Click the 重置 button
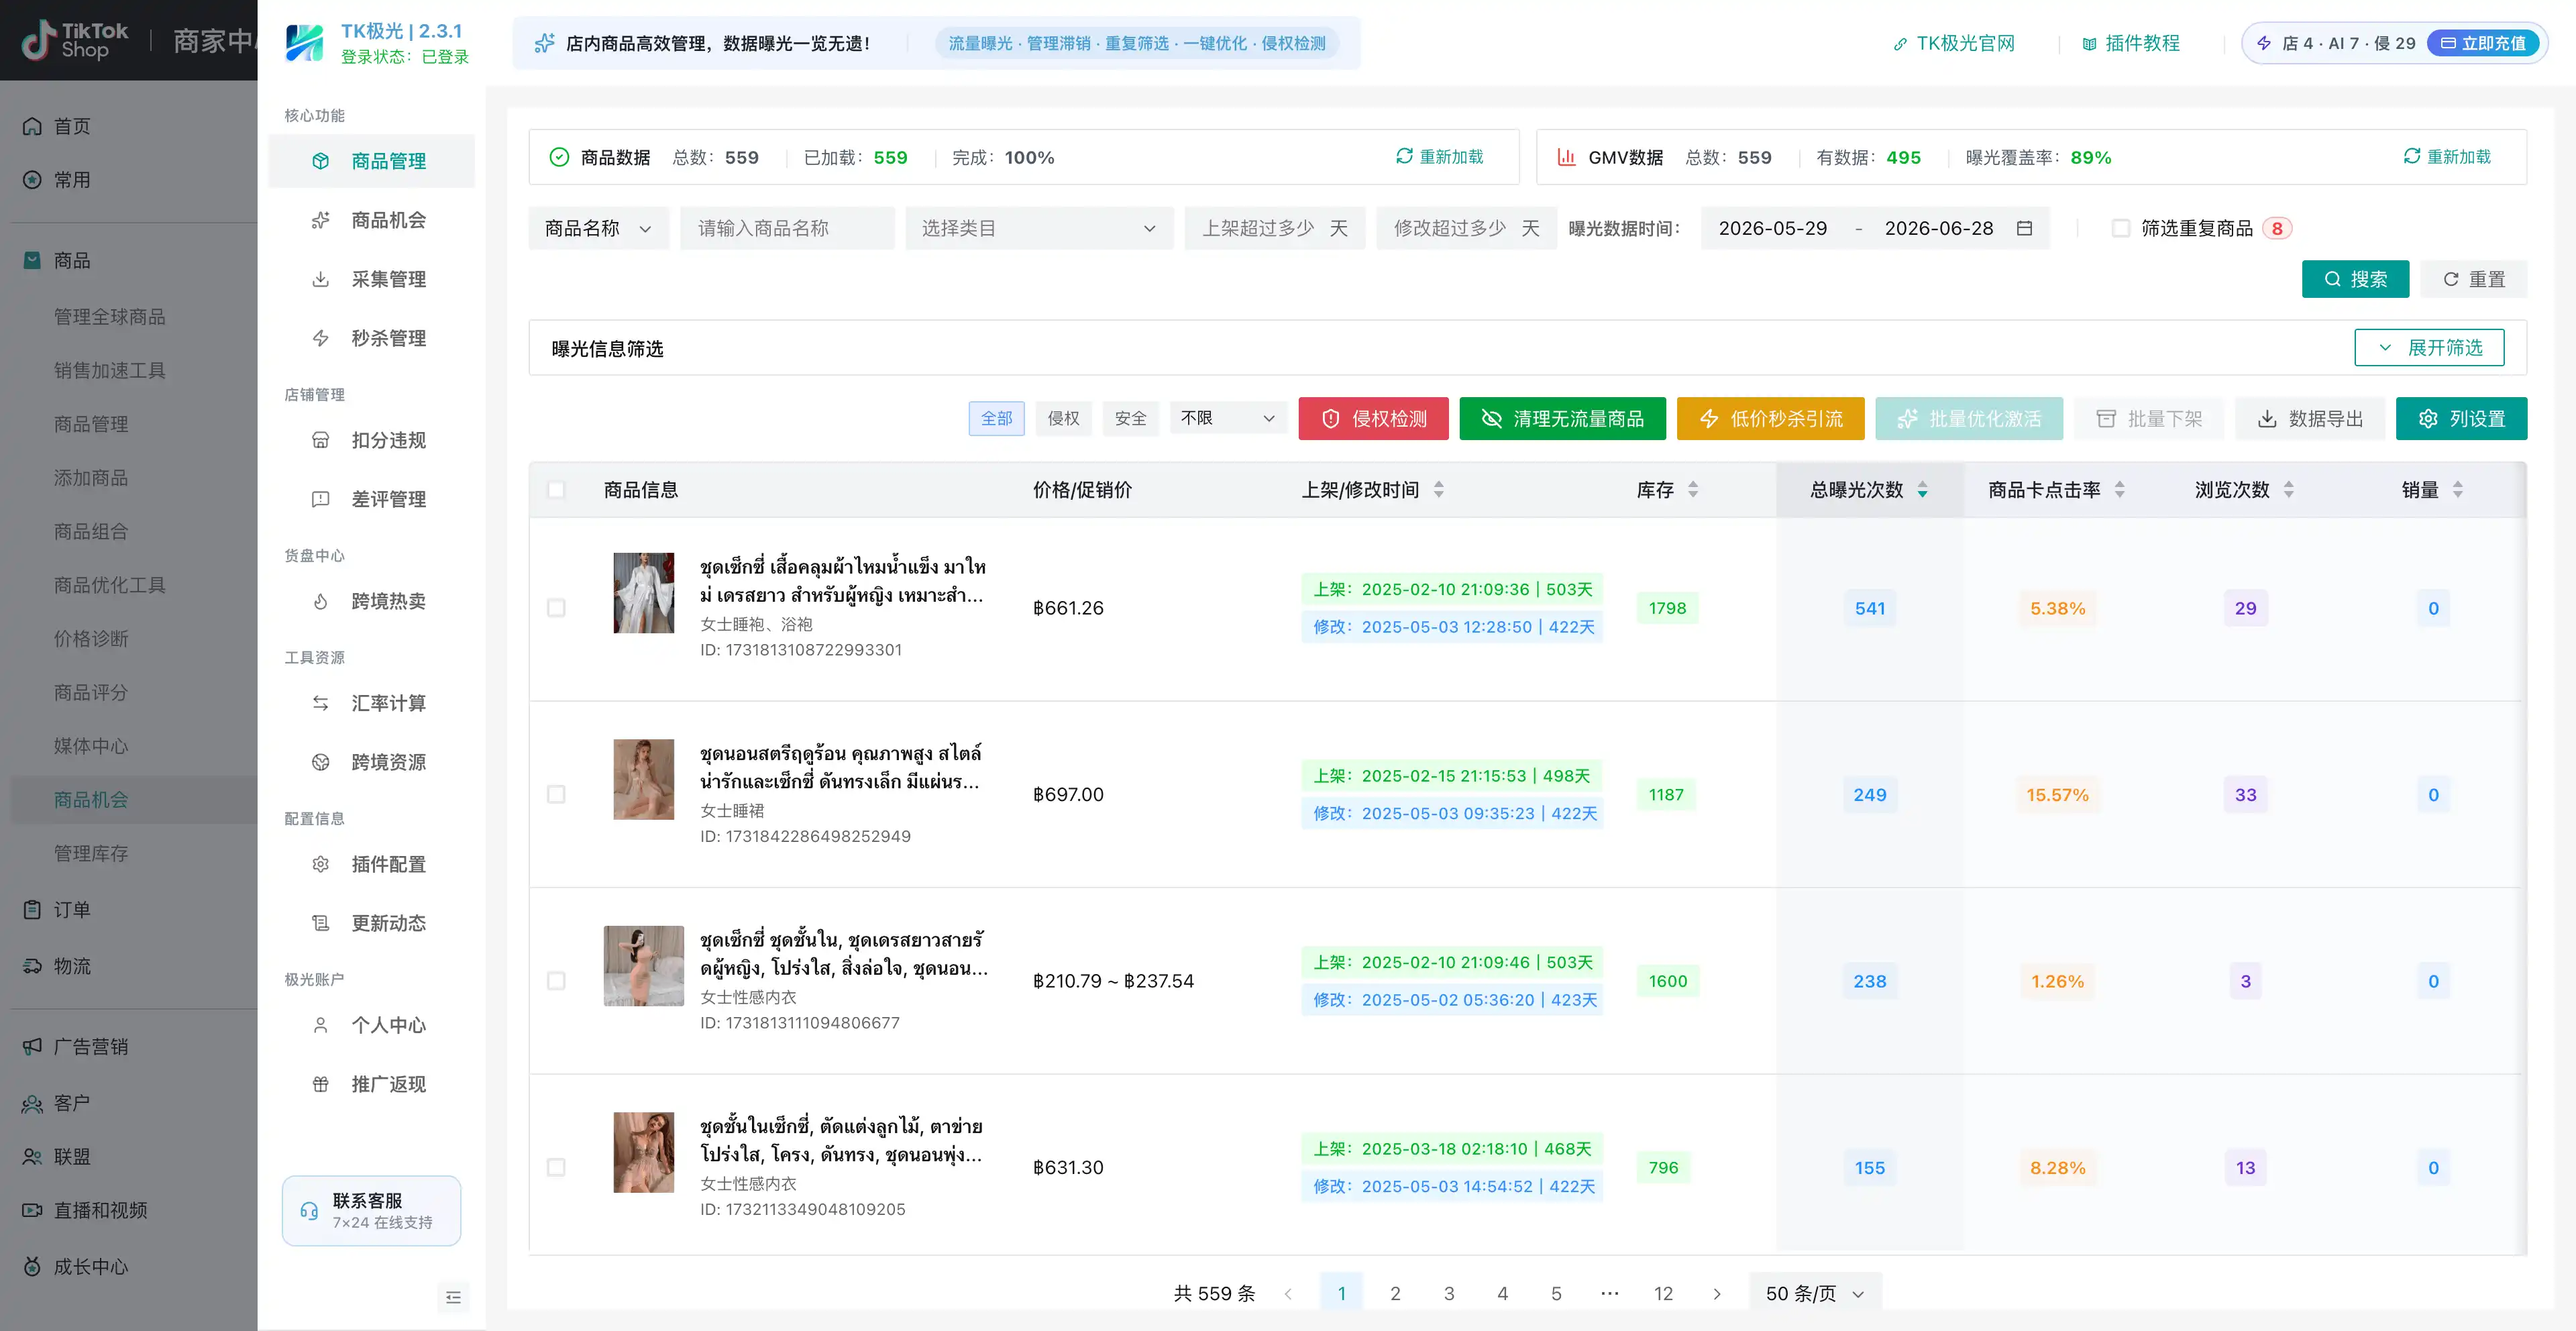The height and width of the screenshot is (1331, 2576). (x=2474, y=279)
